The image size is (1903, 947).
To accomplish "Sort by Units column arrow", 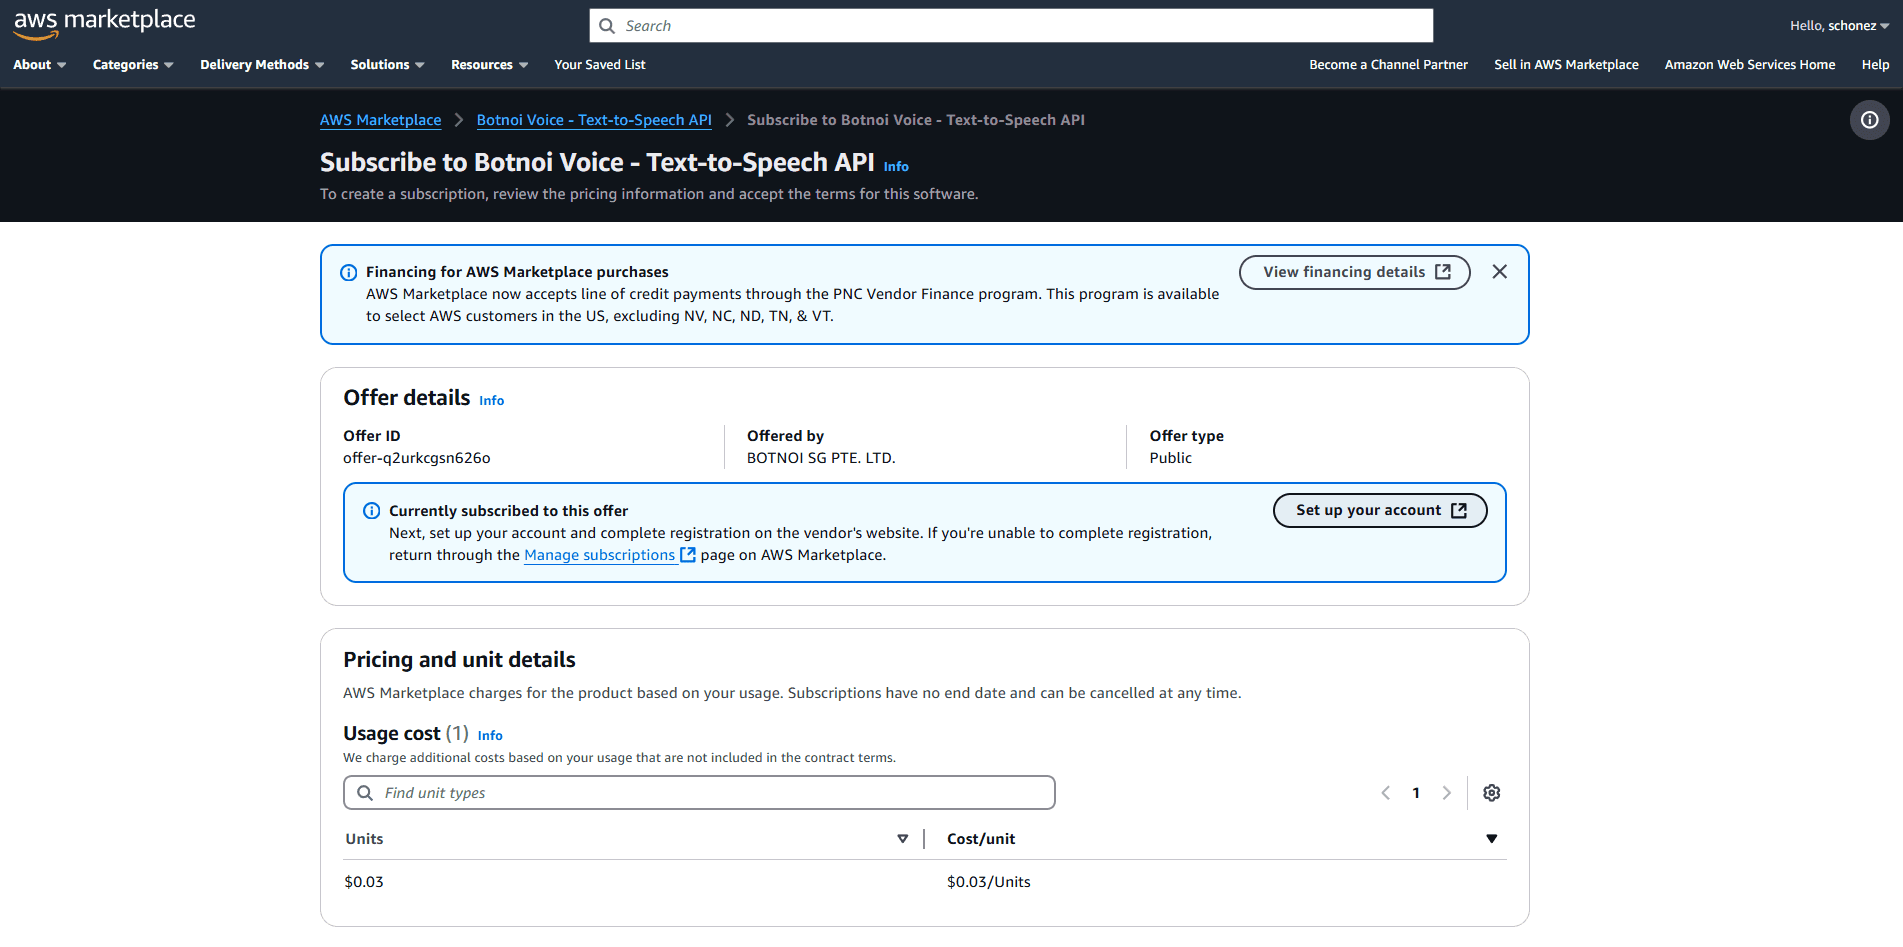I will 902,839.
